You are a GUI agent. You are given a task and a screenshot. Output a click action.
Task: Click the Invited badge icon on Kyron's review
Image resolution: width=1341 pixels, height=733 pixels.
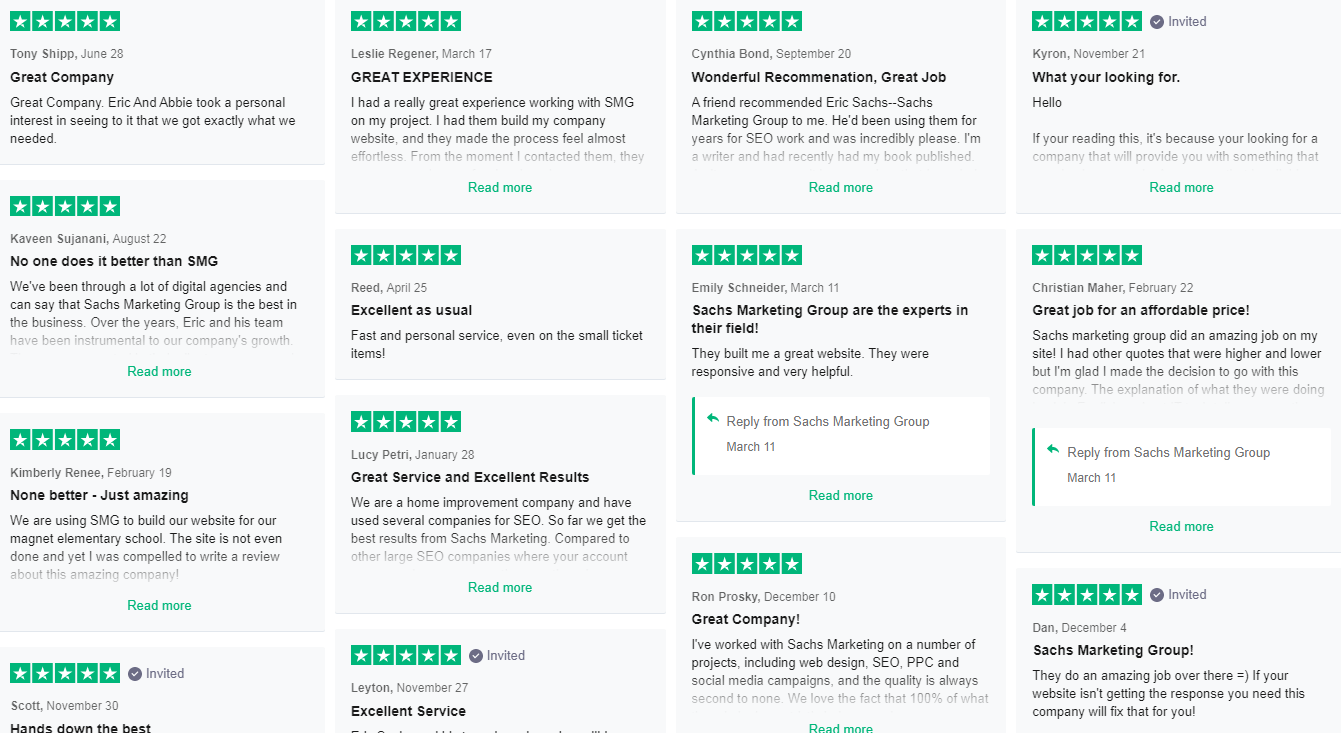[x=1157, y=21]
